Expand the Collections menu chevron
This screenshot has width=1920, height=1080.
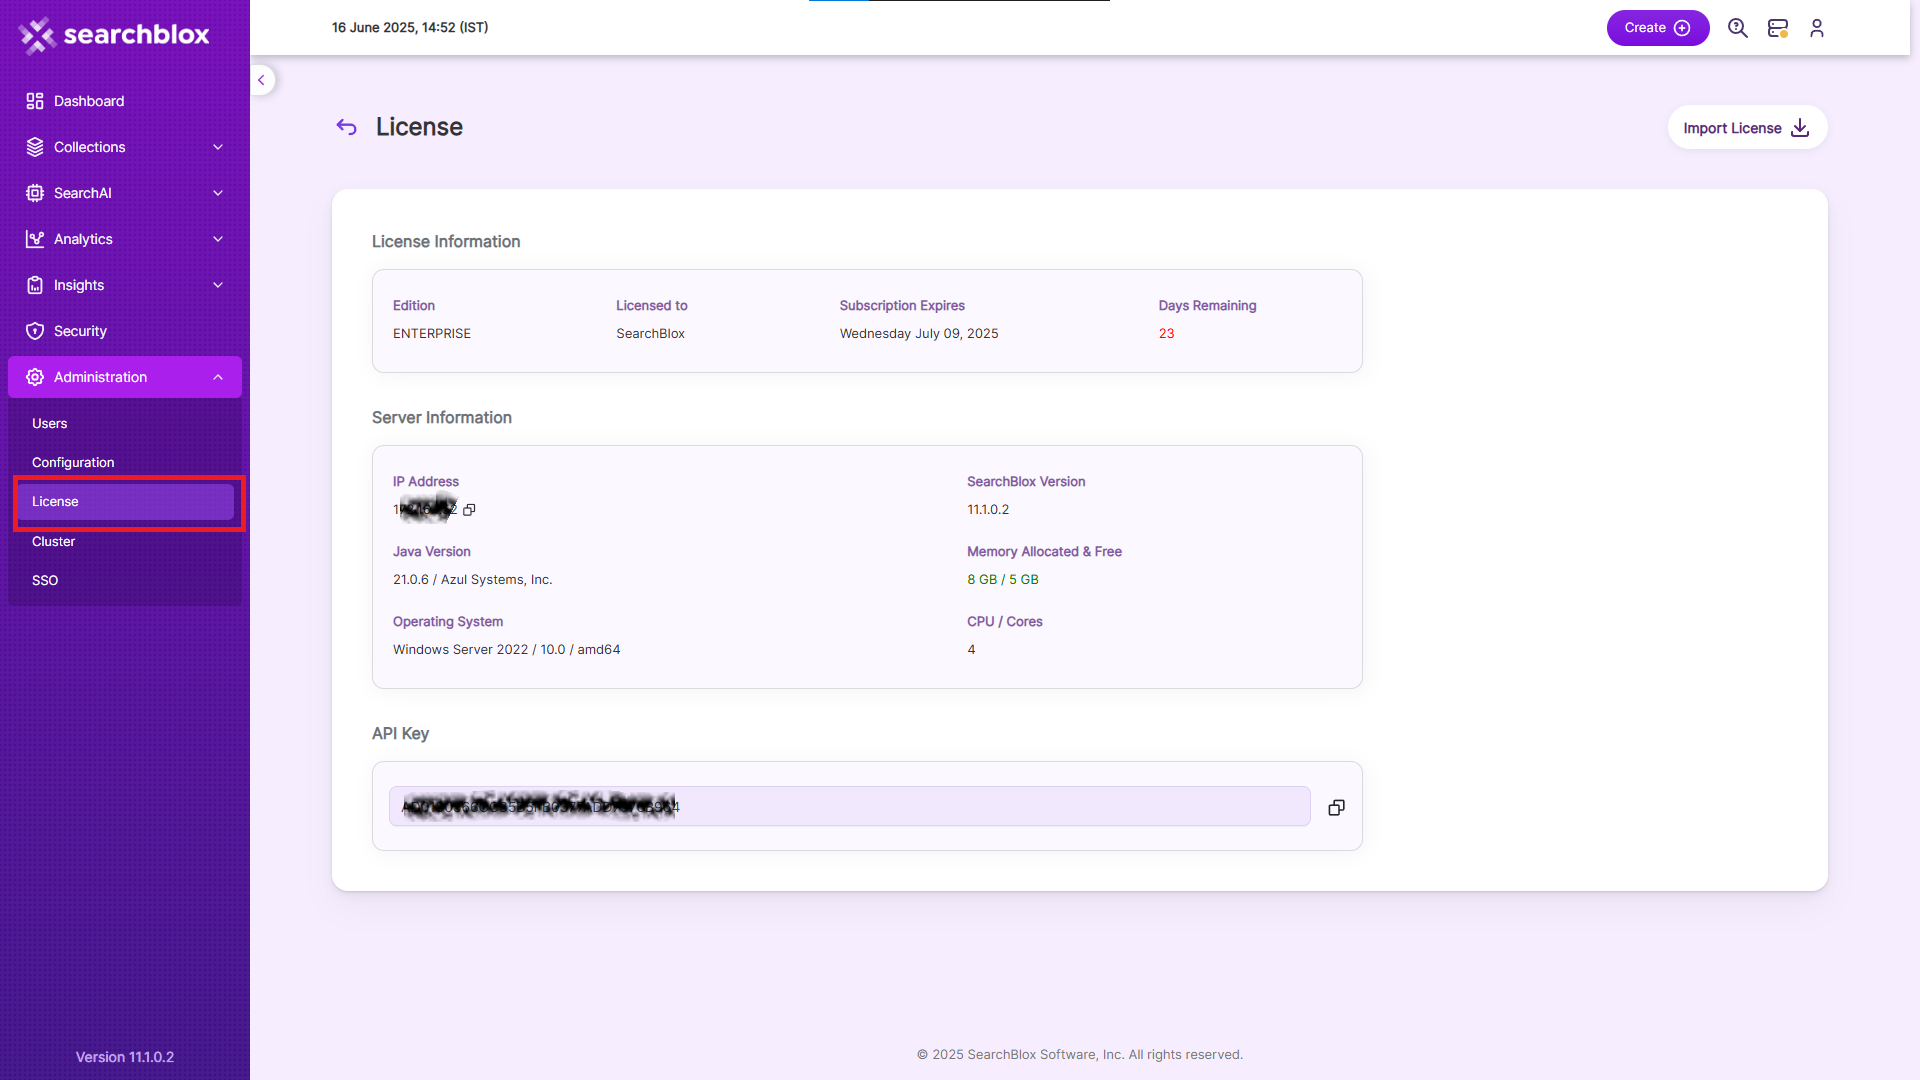(x=218, y=147)
